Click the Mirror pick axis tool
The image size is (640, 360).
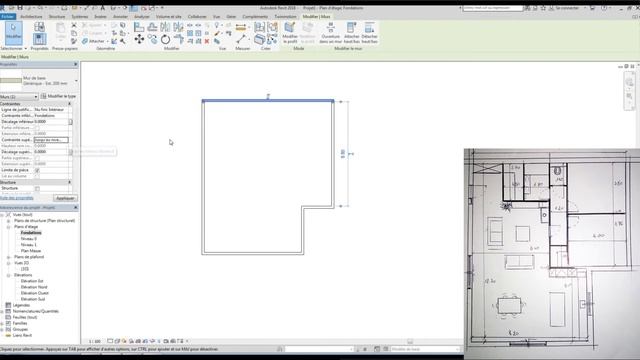pyautogui.click(x=165, y=27)
